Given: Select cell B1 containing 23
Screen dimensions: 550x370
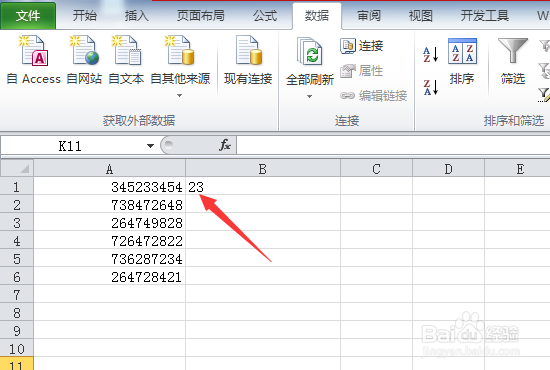Looking at the screenshot, I should (x=263, y=186).
